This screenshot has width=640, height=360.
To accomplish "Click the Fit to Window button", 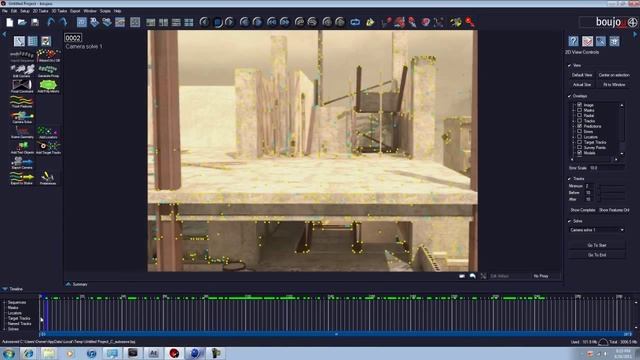I will 614,84.
